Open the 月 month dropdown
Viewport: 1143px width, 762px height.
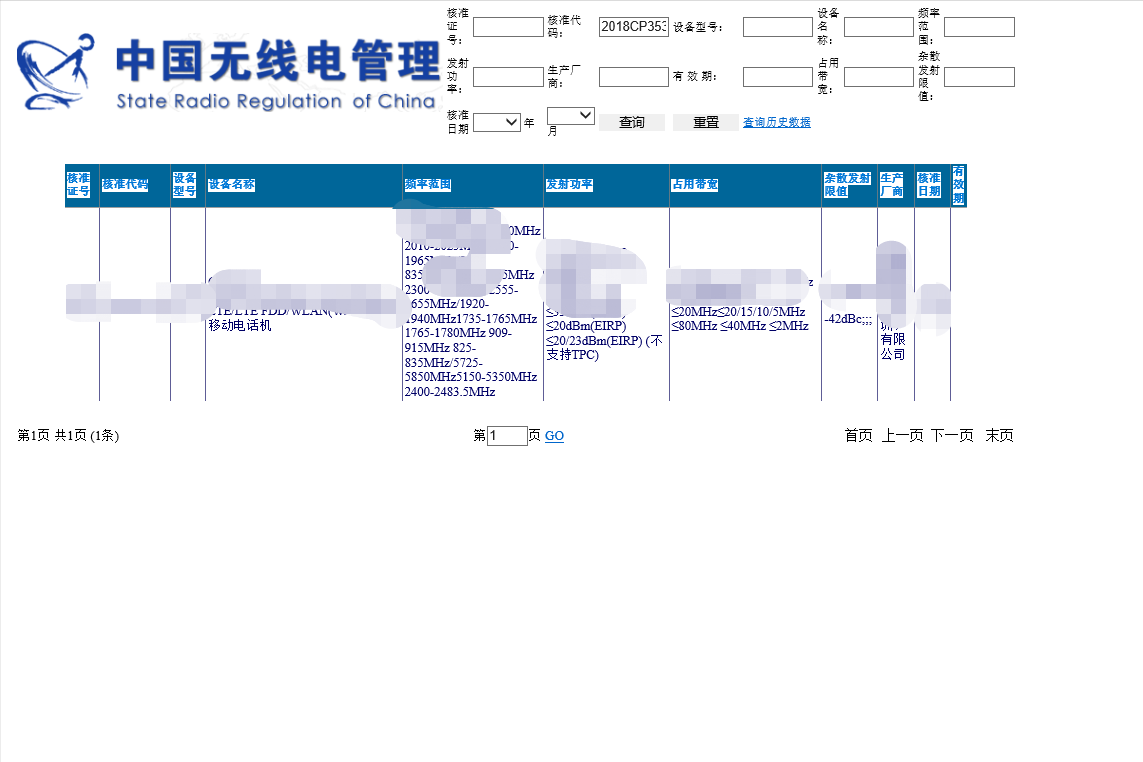coord(570,114)
